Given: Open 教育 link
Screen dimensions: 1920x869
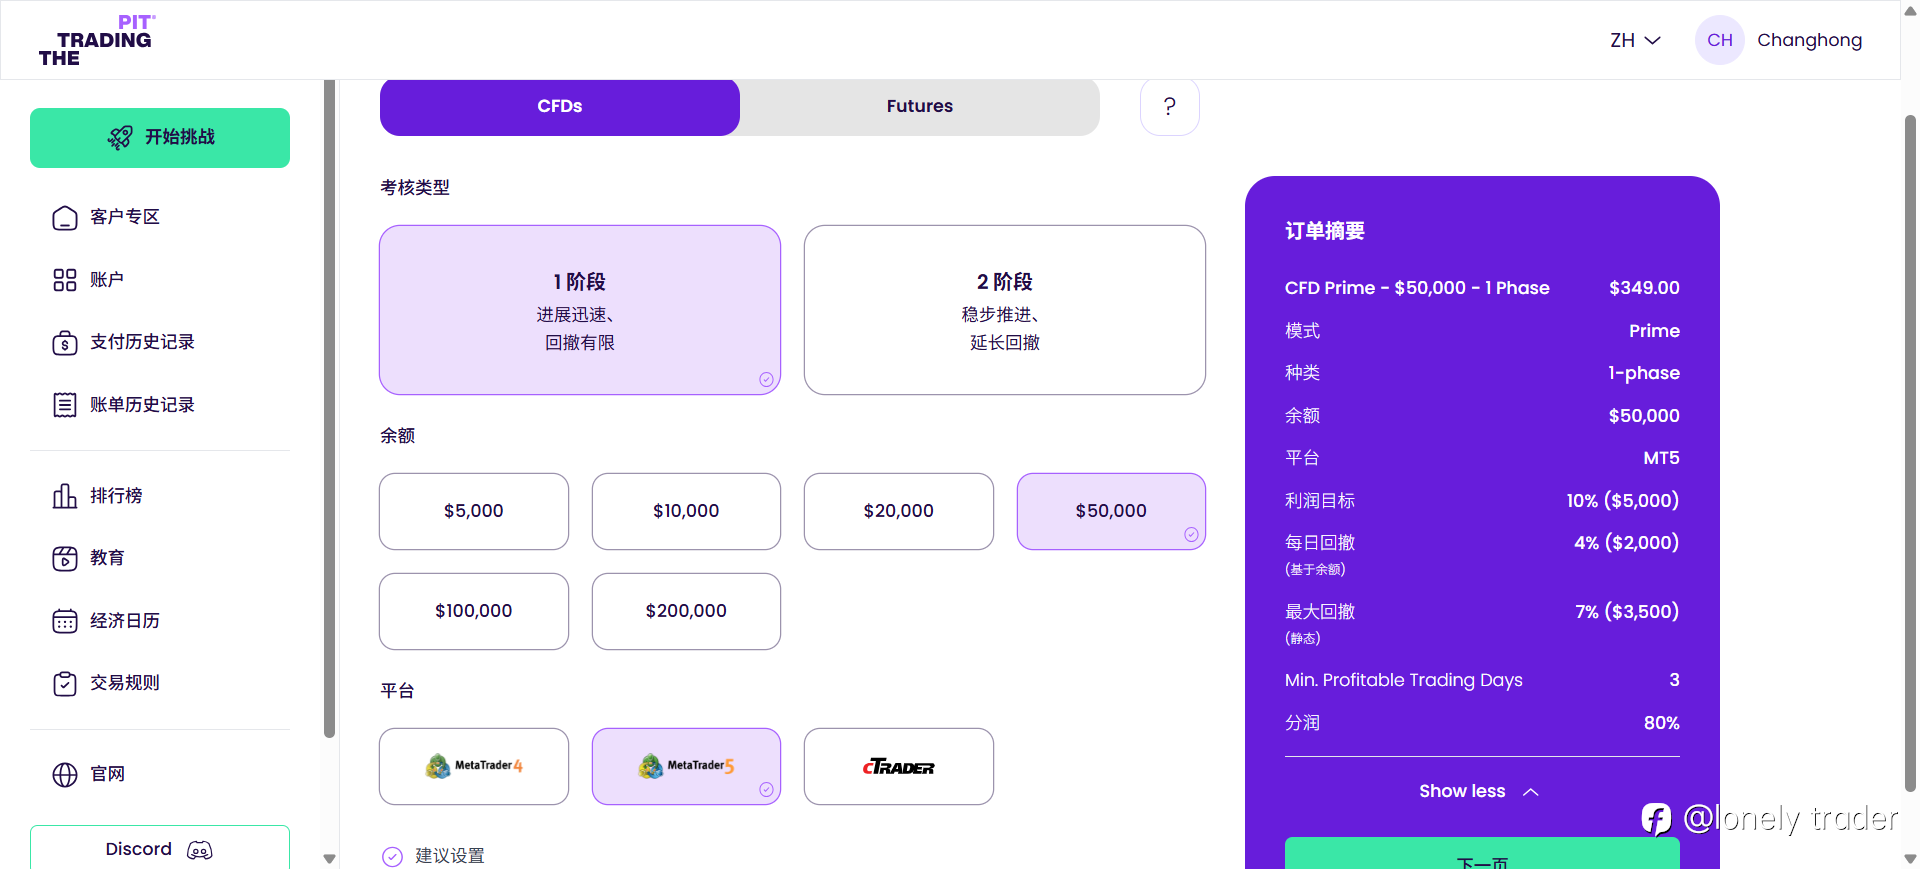Looking at the screenshot, I should point(107,558).
